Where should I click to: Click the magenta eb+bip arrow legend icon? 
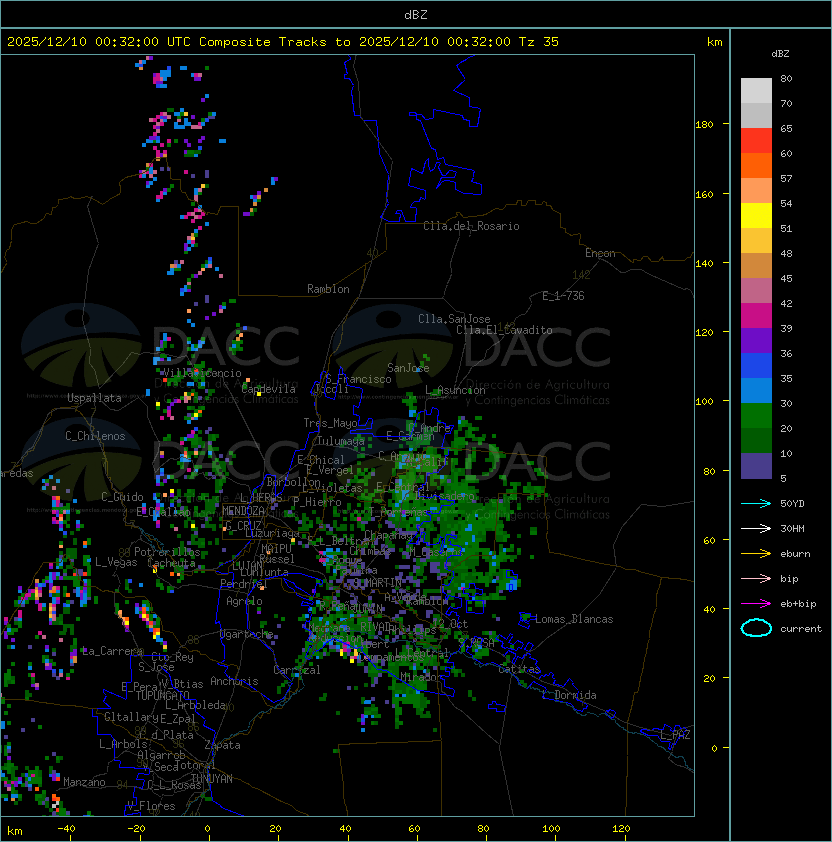tap(756, 604)
